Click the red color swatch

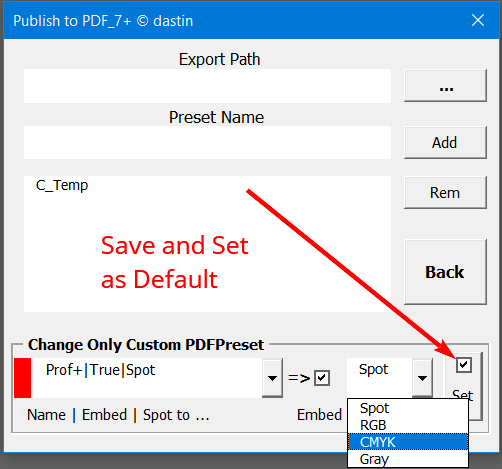click(x=23, y=378)
